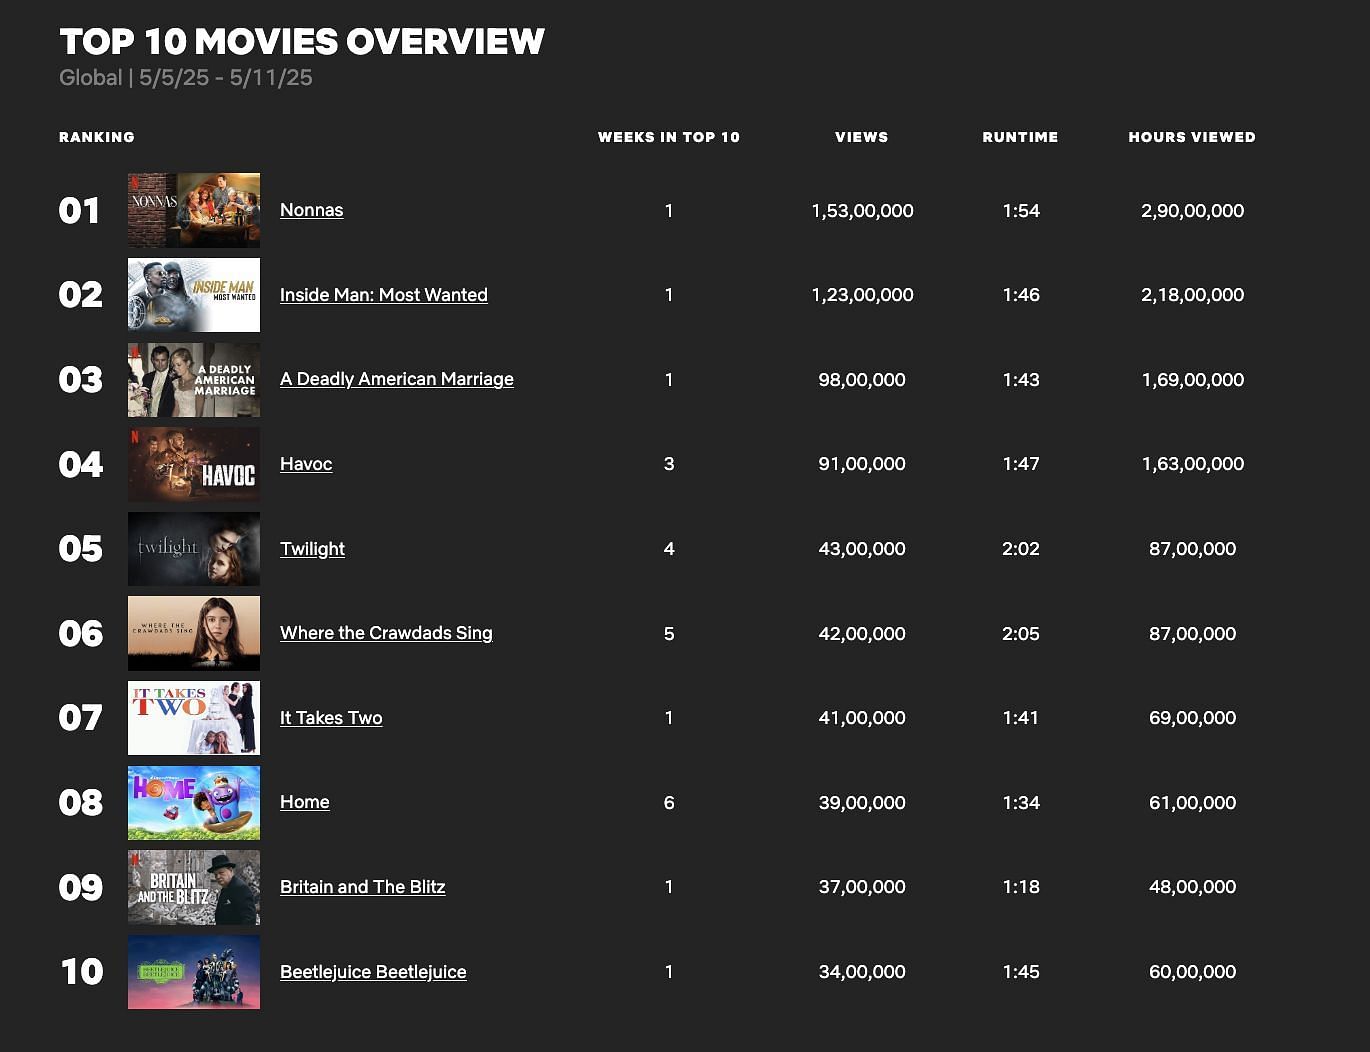Click rank number 08
Image resolution: width=1370 pixels, height=1052 pixels.
click(80, 803)
